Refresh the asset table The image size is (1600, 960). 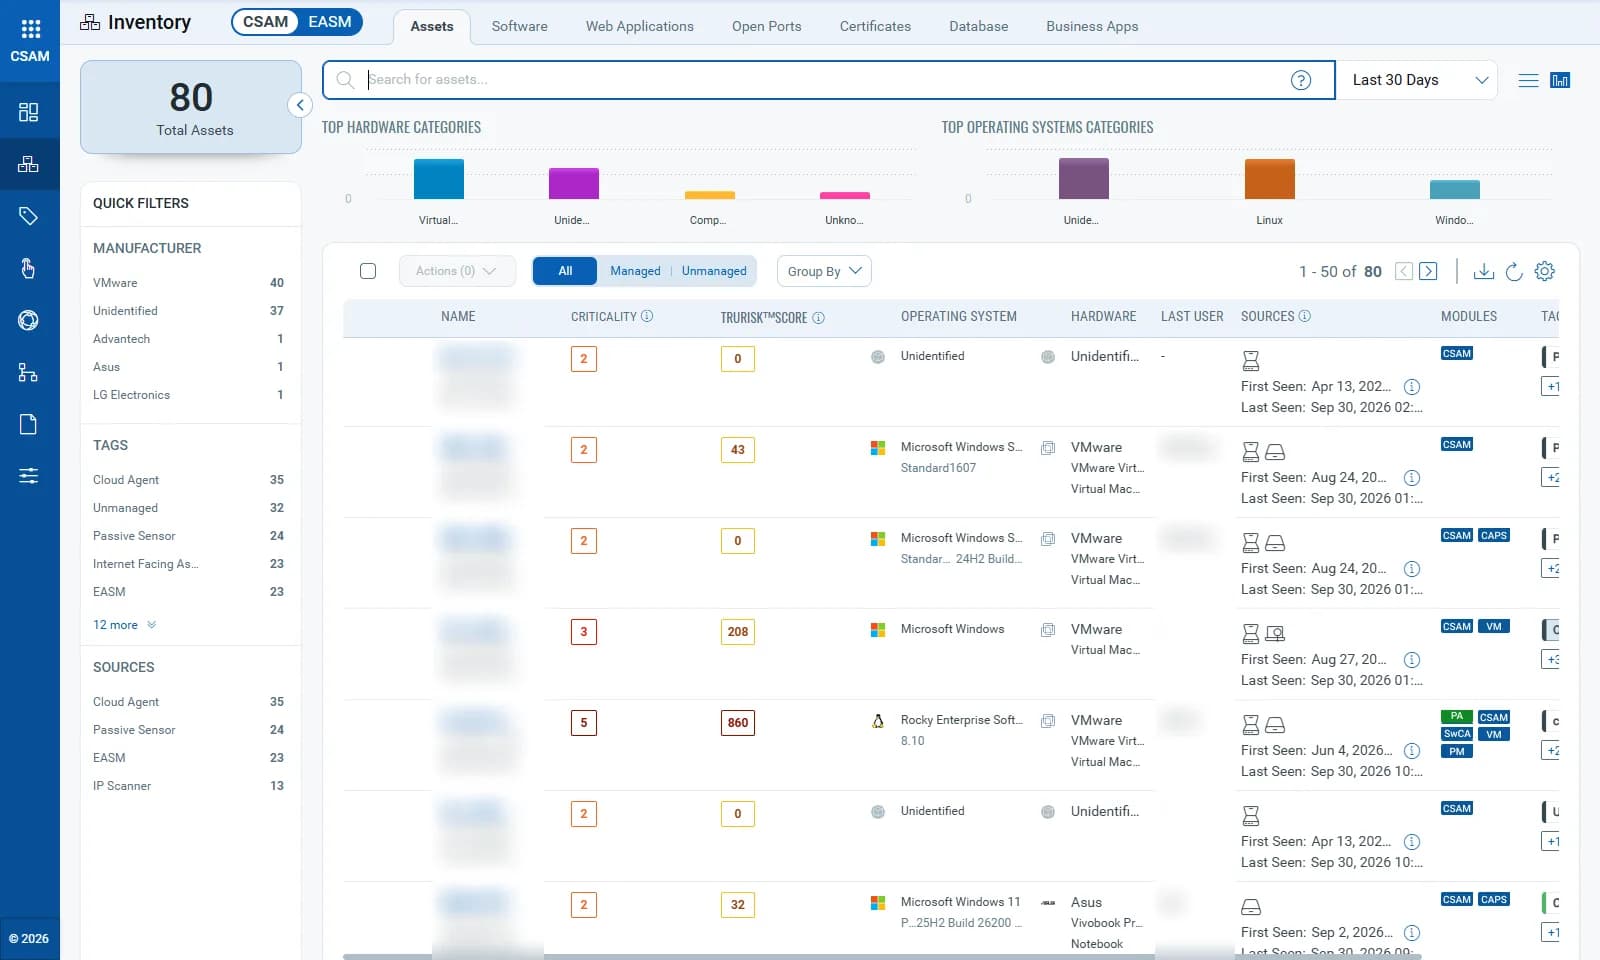1514,271
